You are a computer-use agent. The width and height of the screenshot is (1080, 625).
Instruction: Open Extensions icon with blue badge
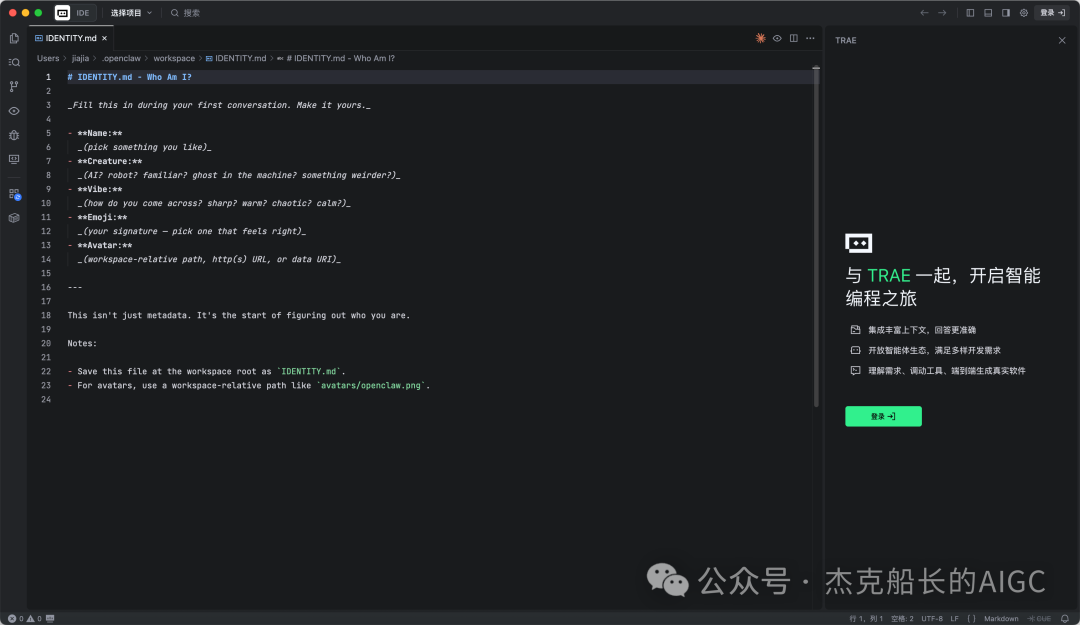point(14,194)
